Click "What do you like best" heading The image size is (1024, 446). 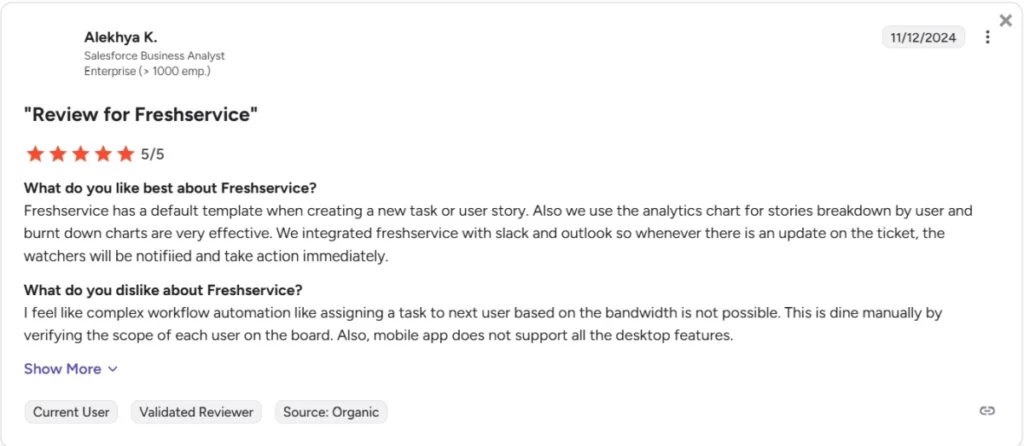click(x=170, y=189)
